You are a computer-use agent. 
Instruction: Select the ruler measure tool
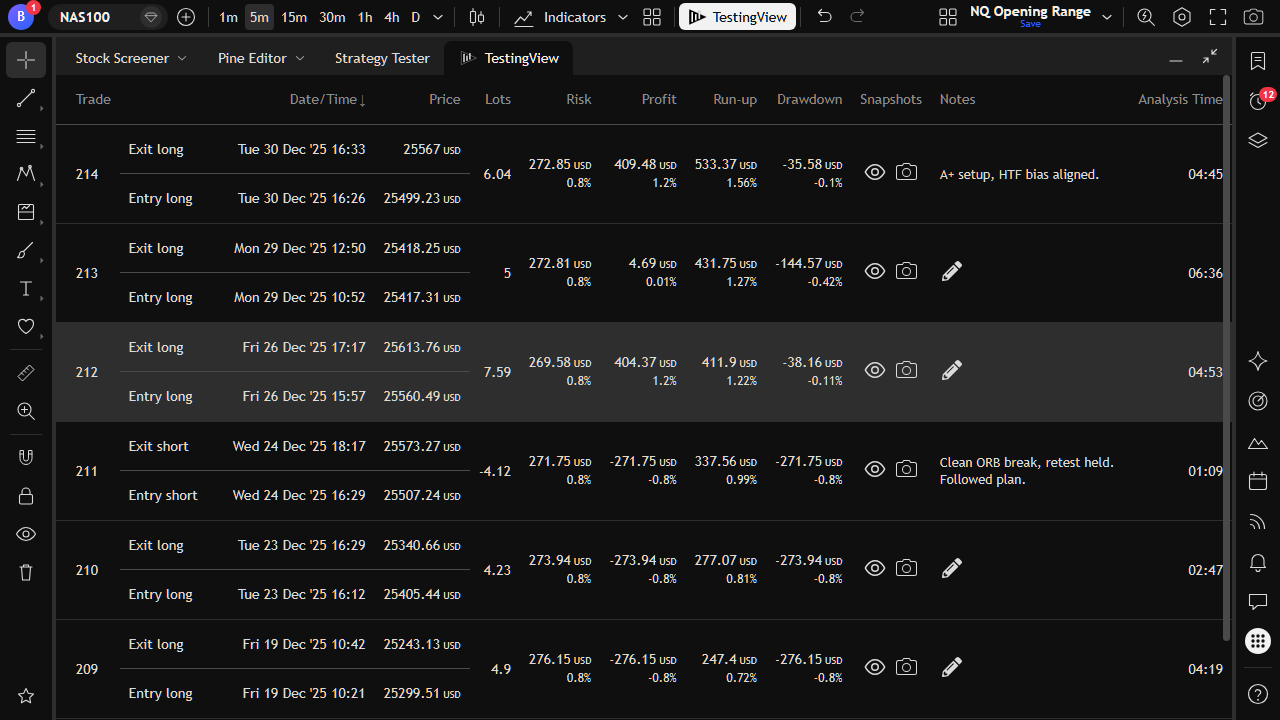(26, 373)
